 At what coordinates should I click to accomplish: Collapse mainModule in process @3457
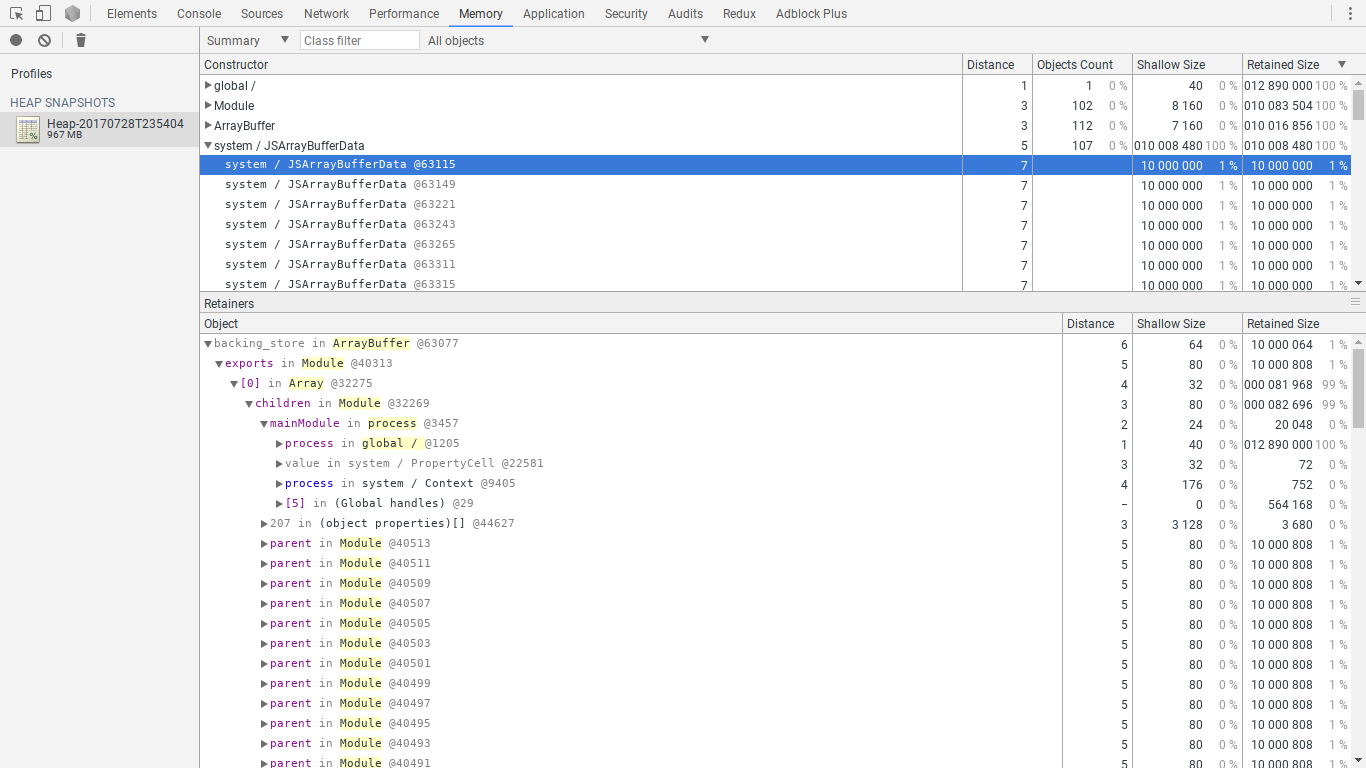[x=264, y=423]
